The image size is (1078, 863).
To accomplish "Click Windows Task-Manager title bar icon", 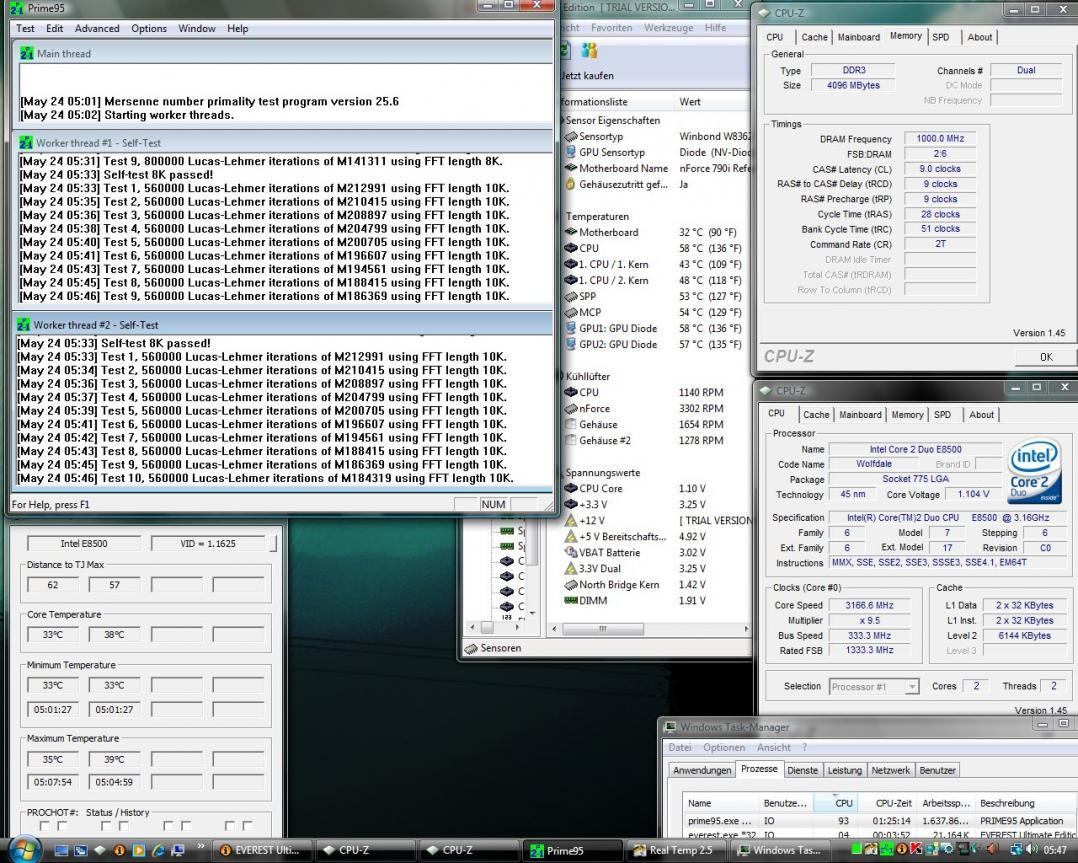I will click(670, 727).
